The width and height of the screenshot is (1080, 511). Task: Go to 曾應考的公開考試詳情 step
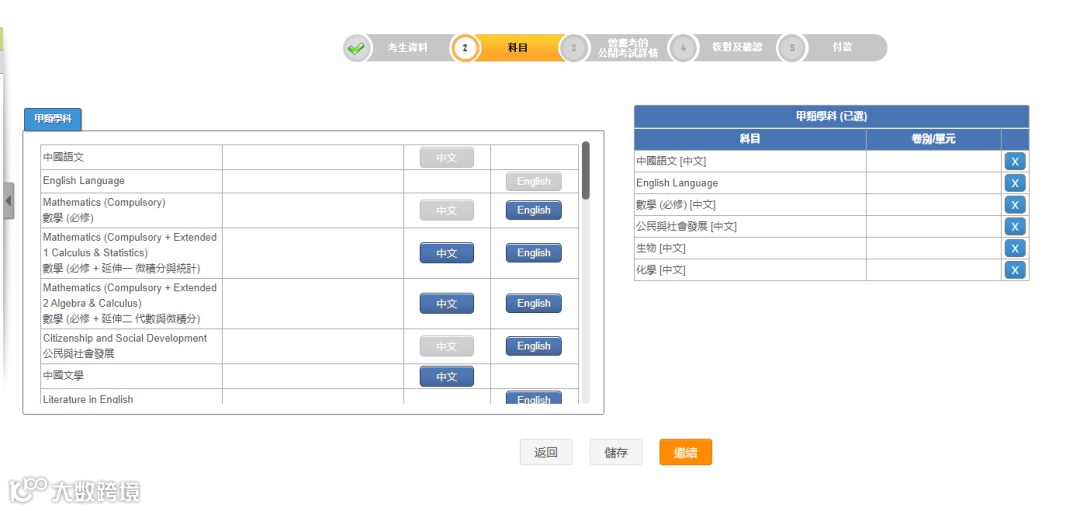[627, 48]
